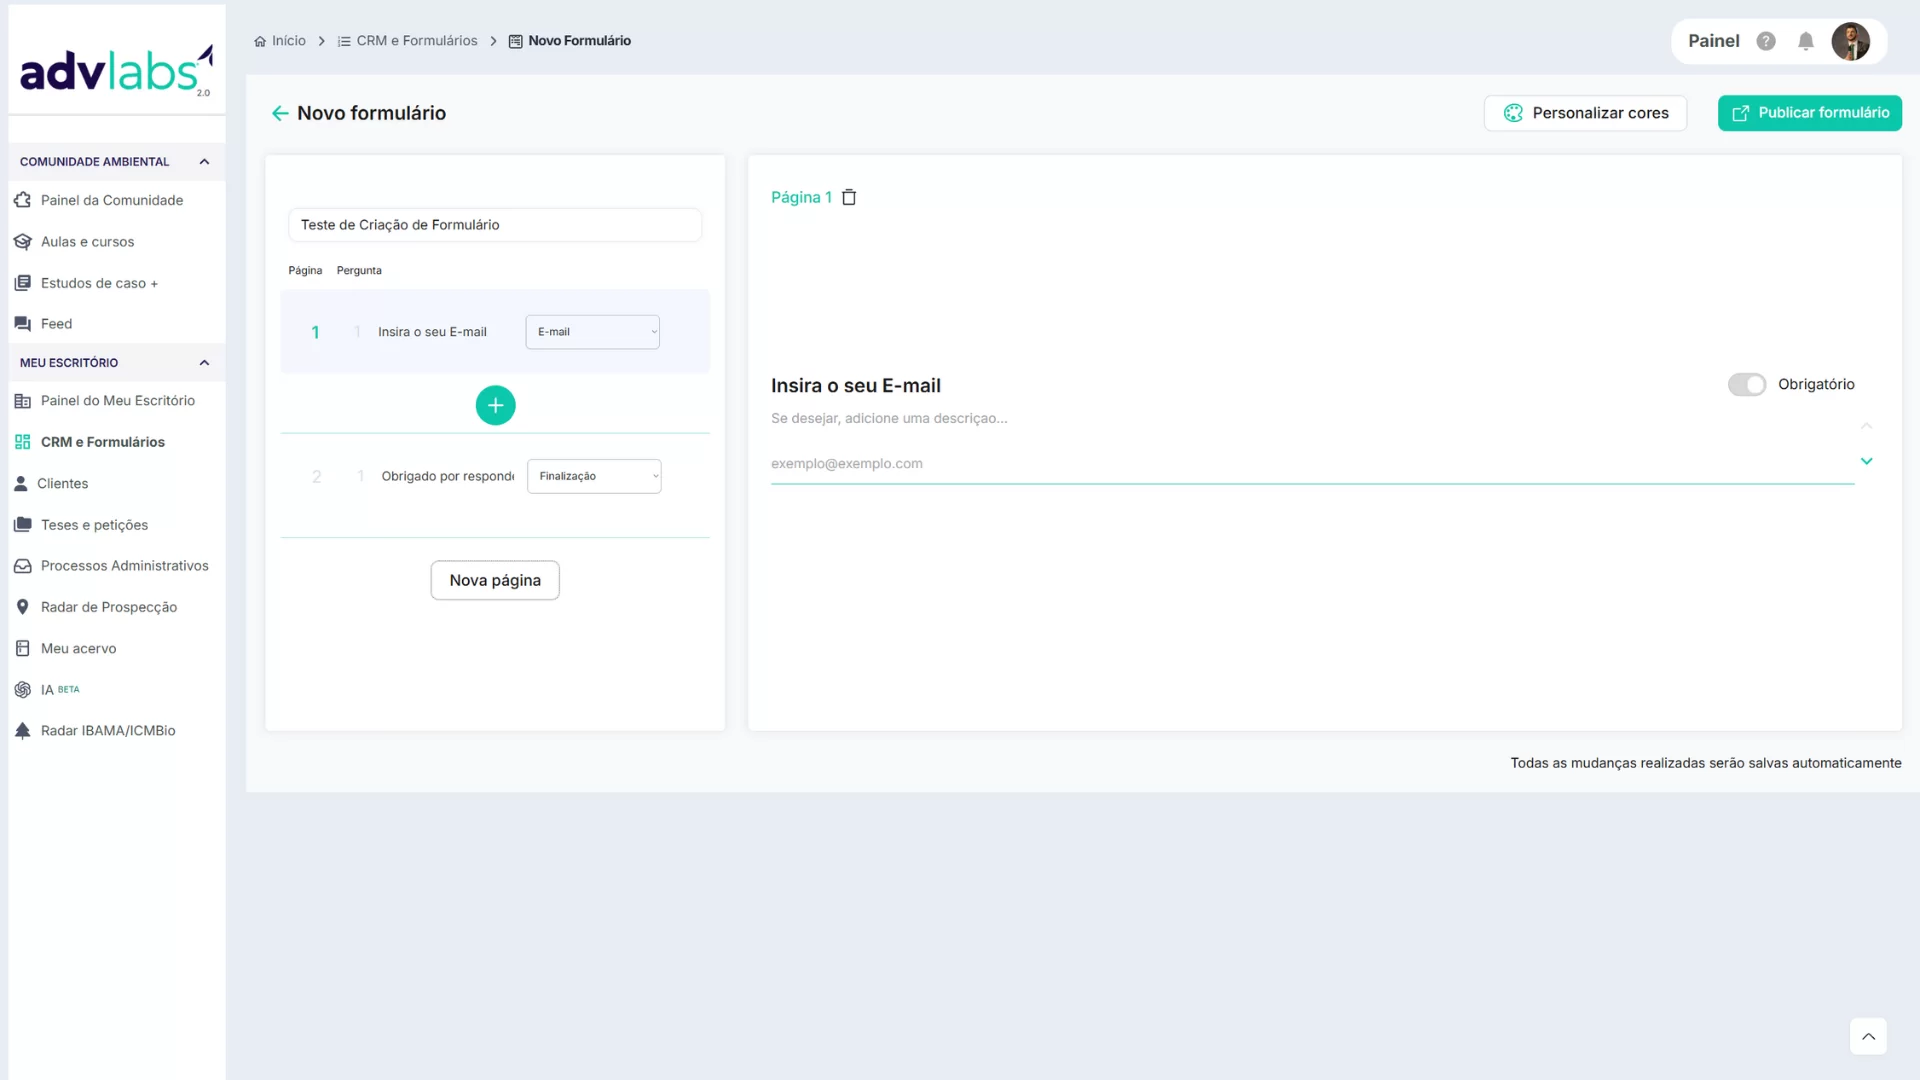Open the notifications bell
The width and height of the screenshot is (1920, 1080).
[1805, 41]
